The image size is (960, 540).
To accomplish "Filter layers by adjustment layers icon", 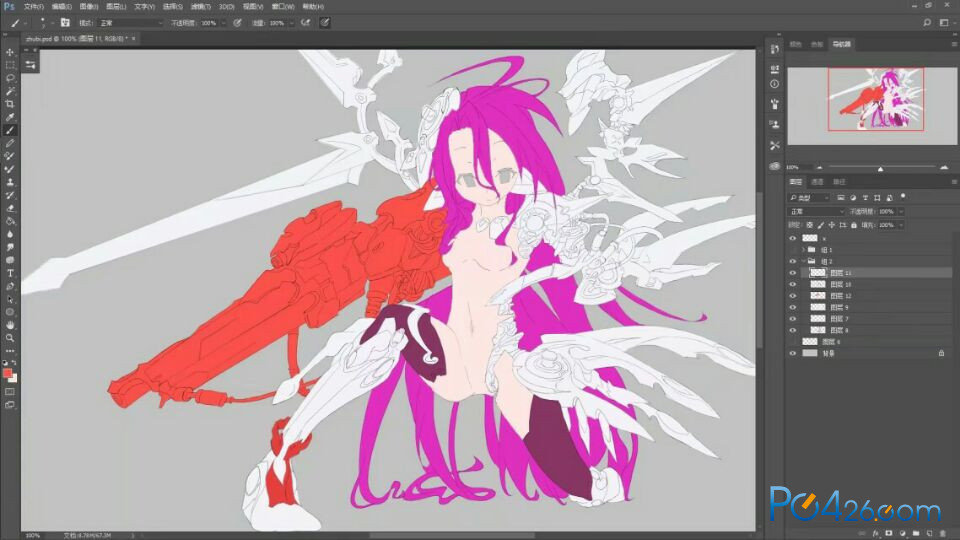I will tap(853, 198).
